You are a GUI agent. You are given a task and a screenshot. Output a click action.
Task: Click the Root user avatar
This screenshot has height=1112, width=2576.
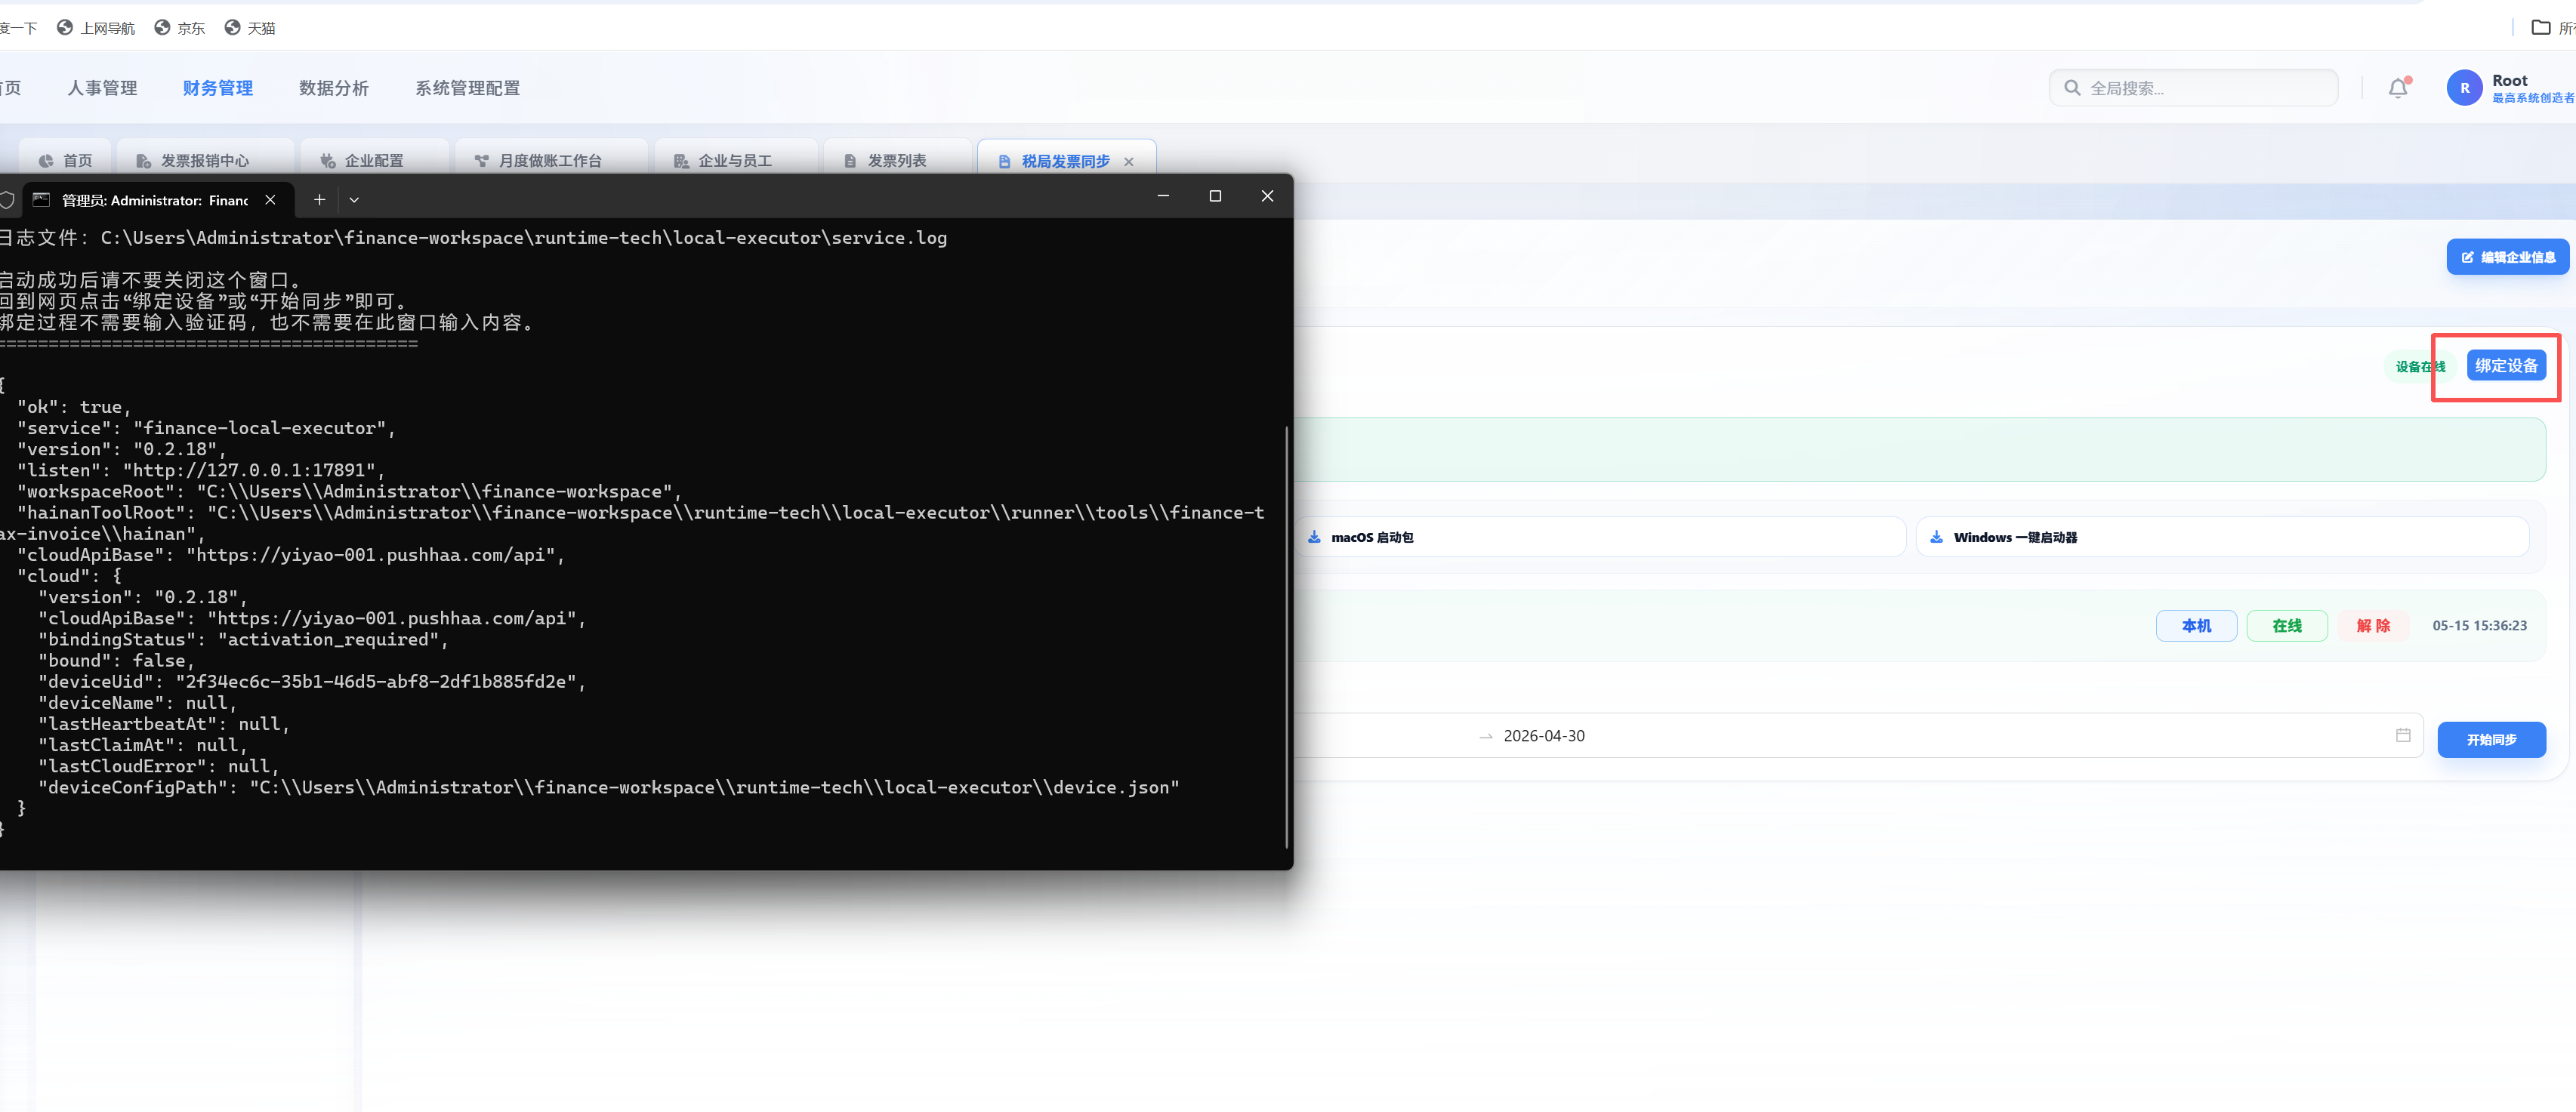[2465, 88]
